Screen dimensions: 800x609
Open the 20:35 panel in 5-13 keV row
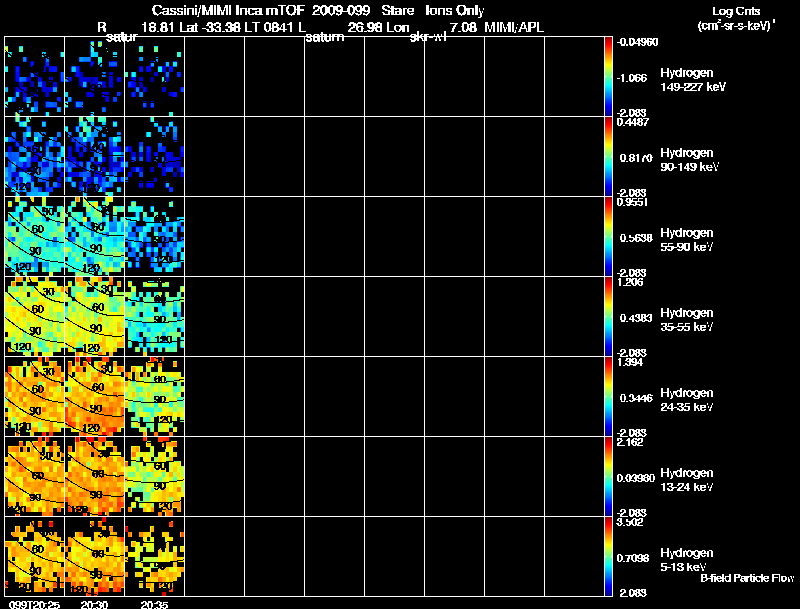pos(154,556)
